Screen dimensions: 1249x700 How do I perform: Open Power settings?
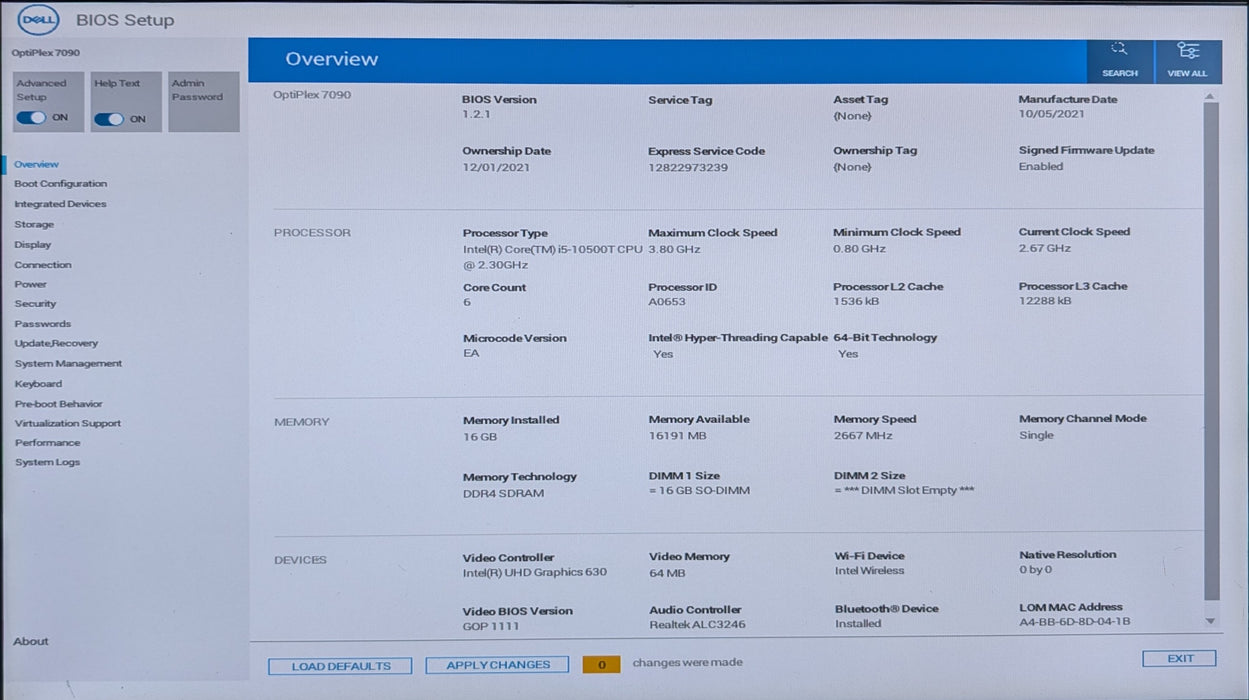tap(30, 284)
